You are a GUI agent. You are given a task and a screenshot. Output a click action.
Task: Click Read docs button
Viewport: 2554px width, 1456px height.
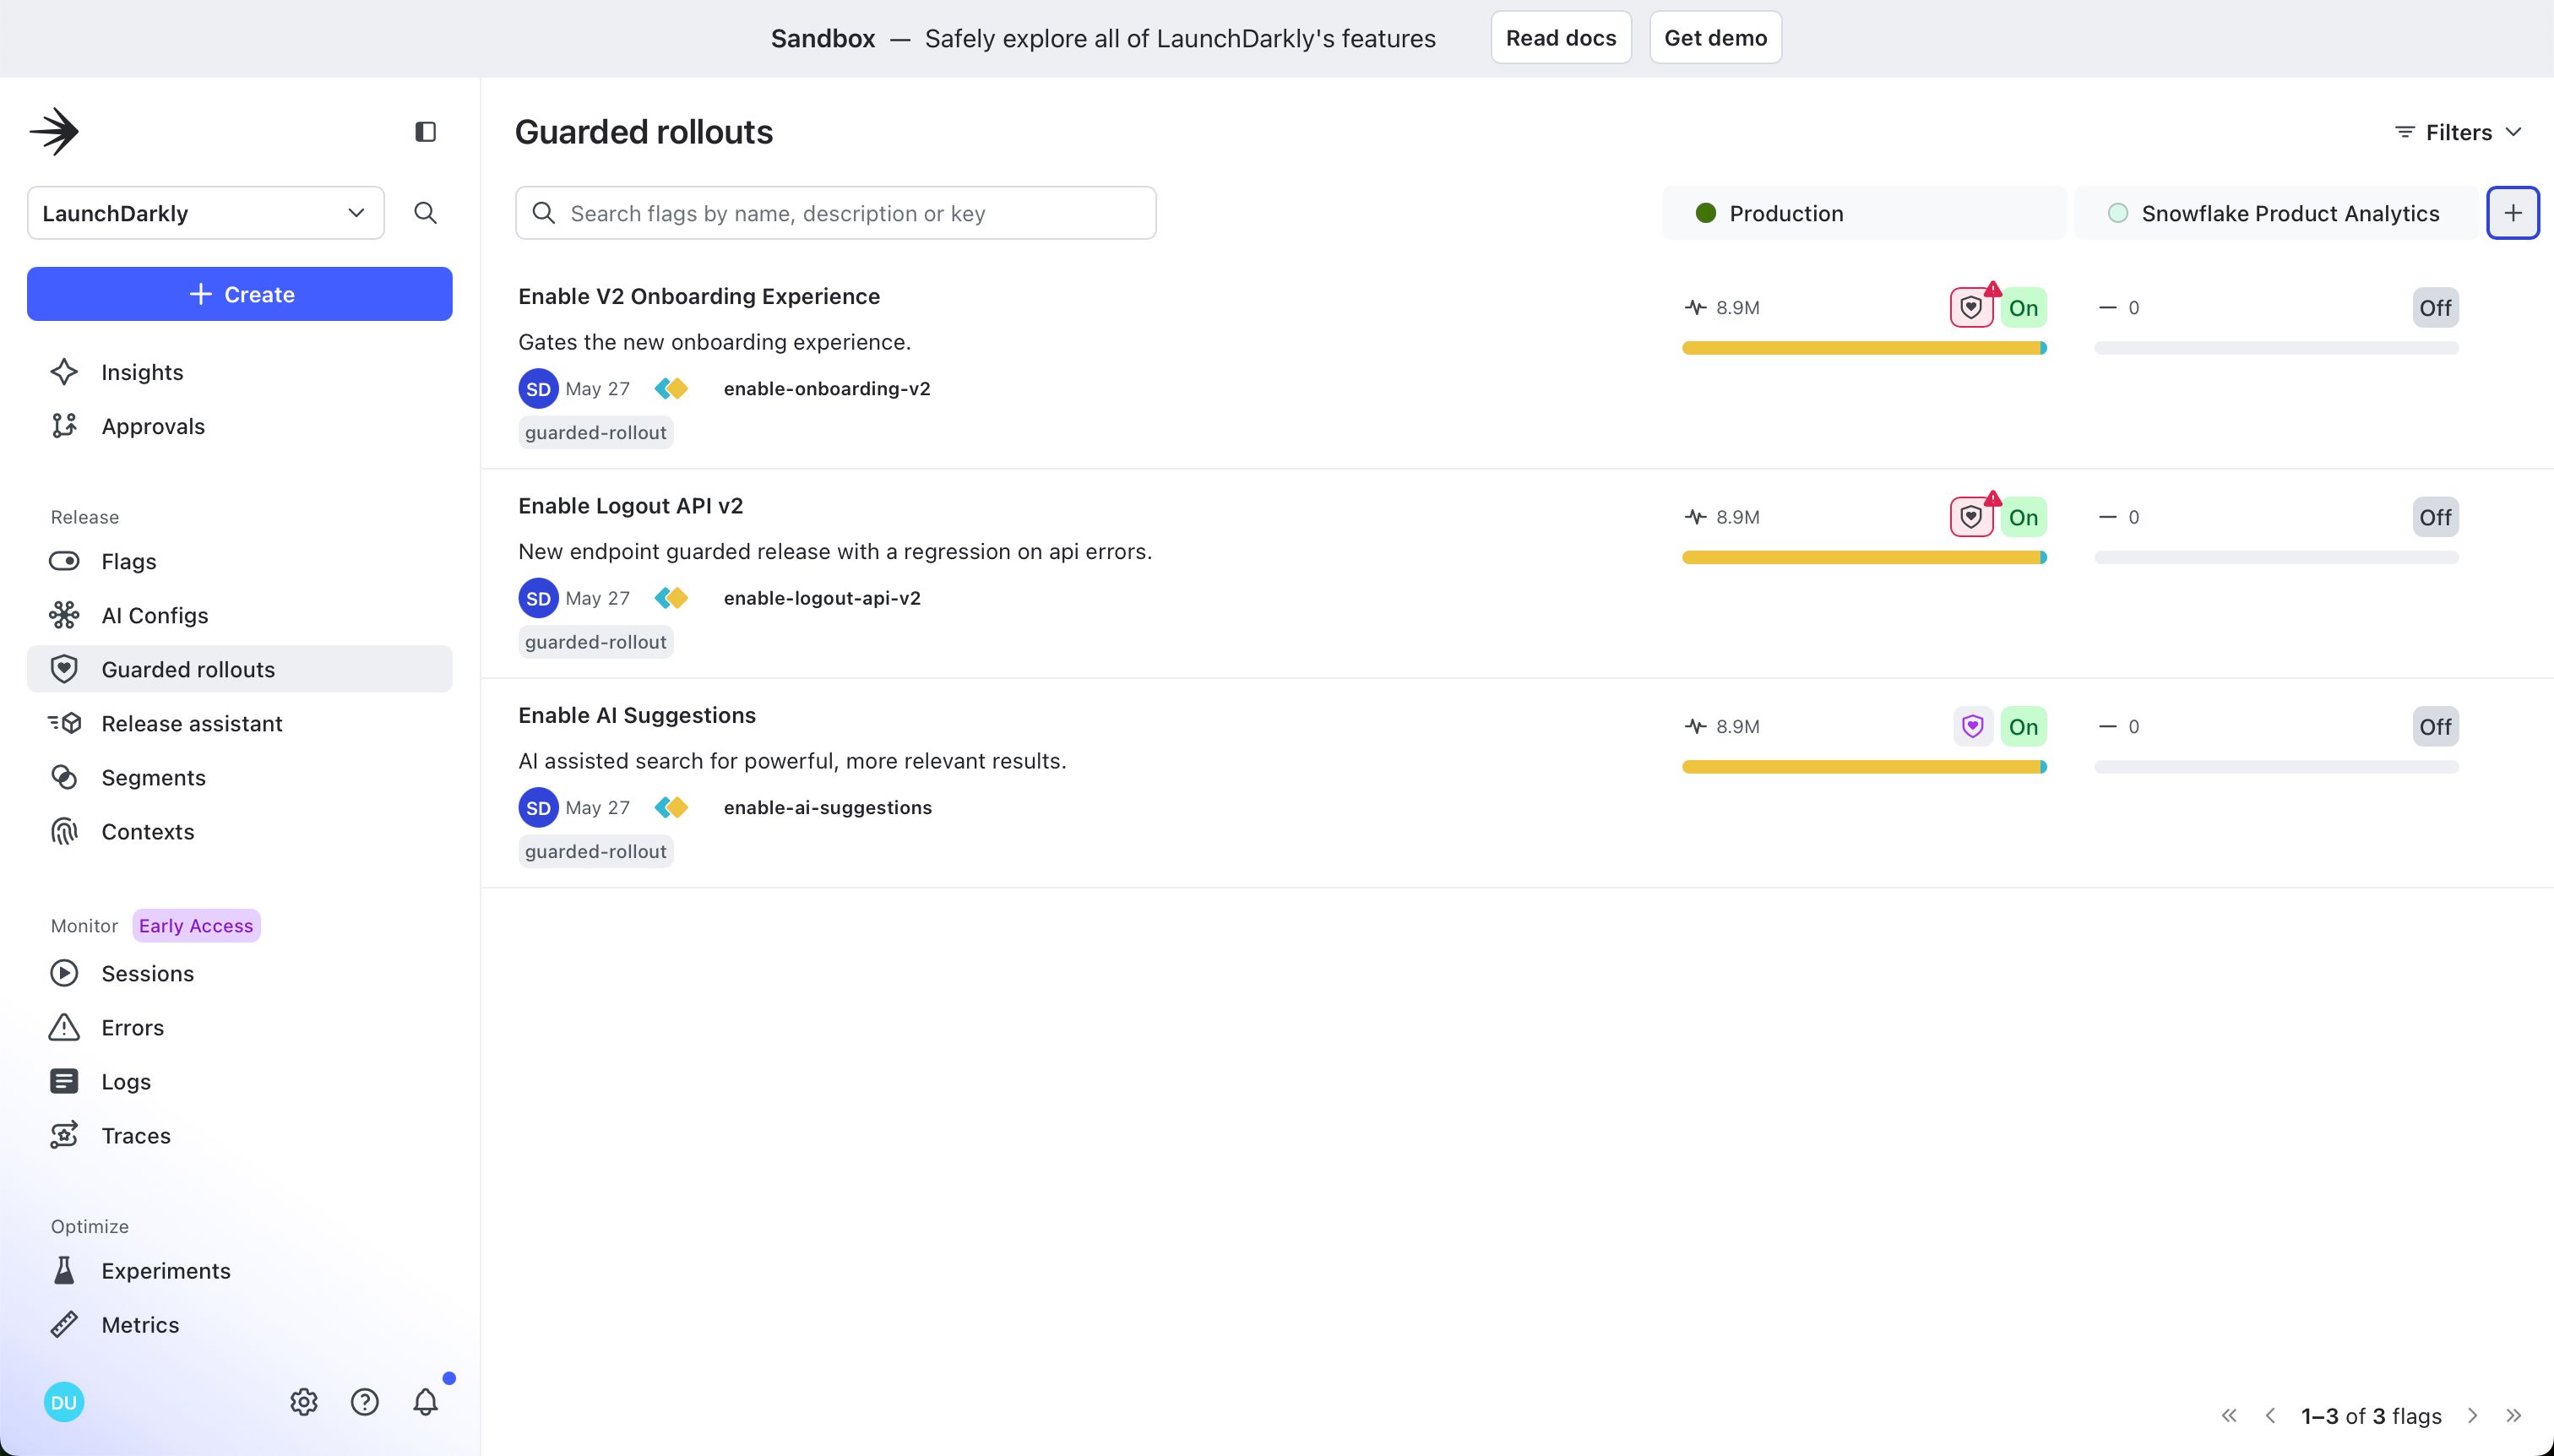point(1561,38)
